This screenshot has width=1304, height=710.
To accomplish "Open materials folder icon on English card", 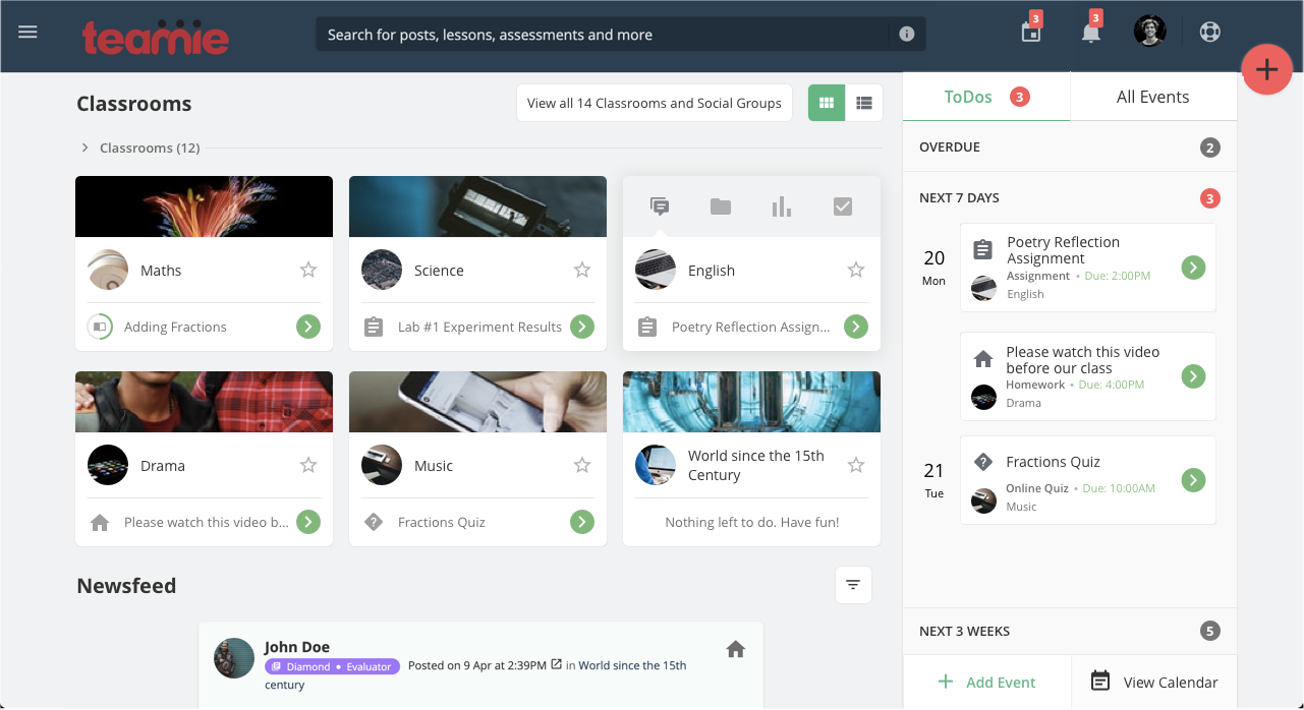I will pyautogui.click(x=721, y=207).
